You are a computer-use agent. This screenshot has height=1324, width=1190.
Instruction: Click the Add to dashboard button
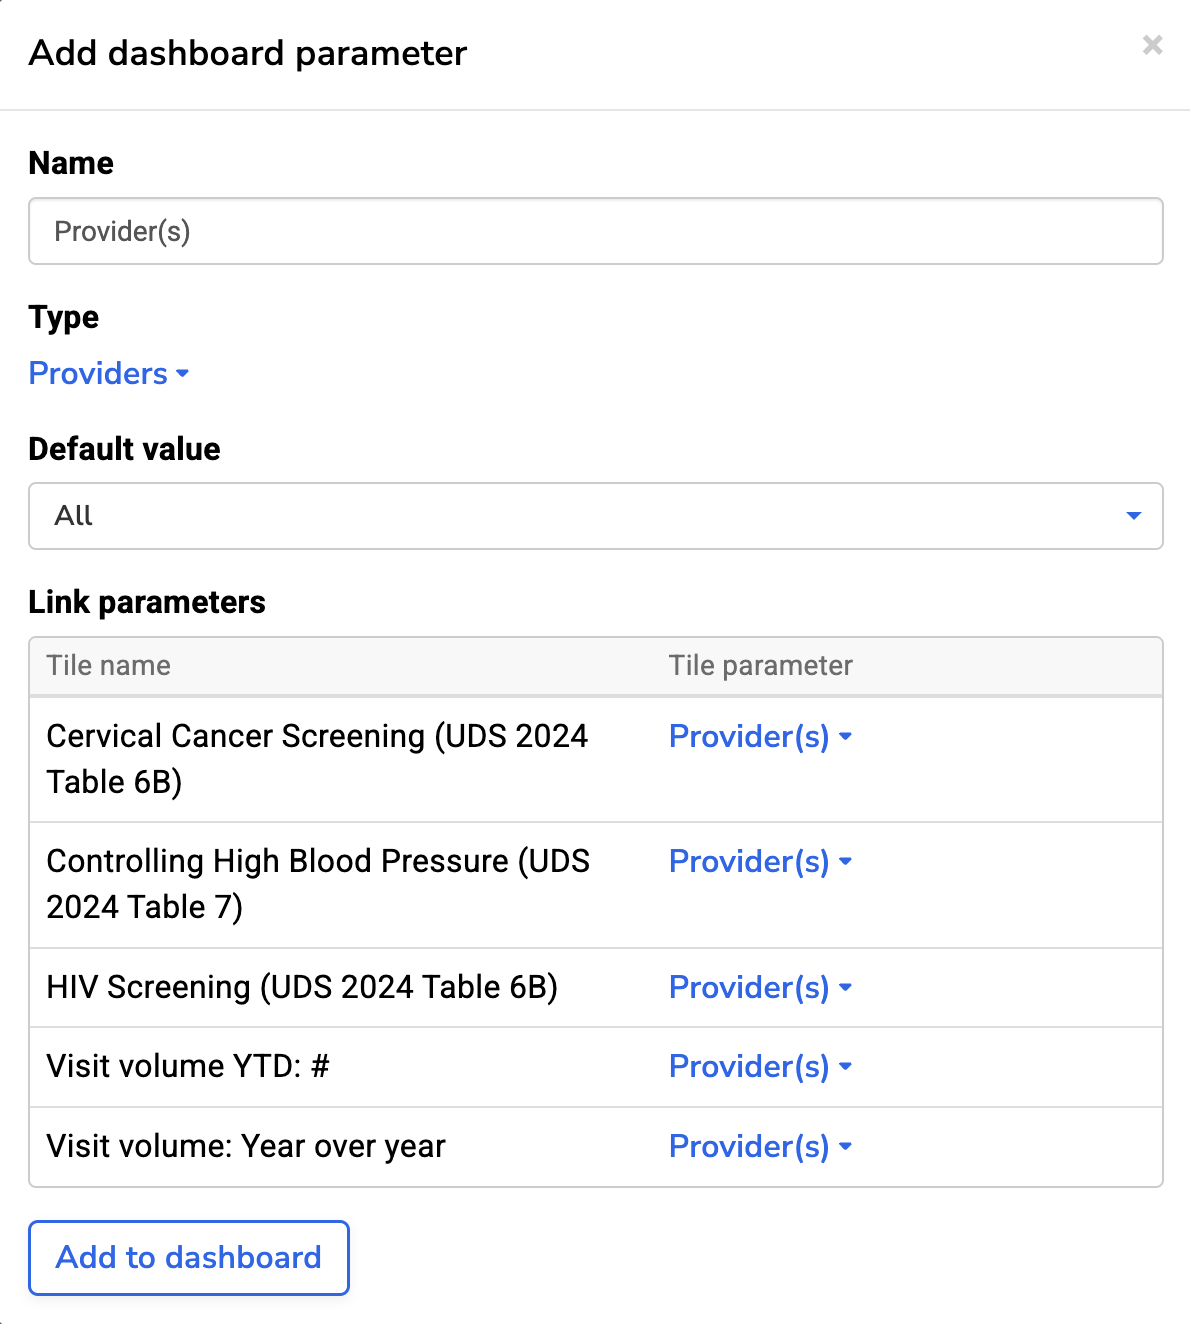(189, 1257)
